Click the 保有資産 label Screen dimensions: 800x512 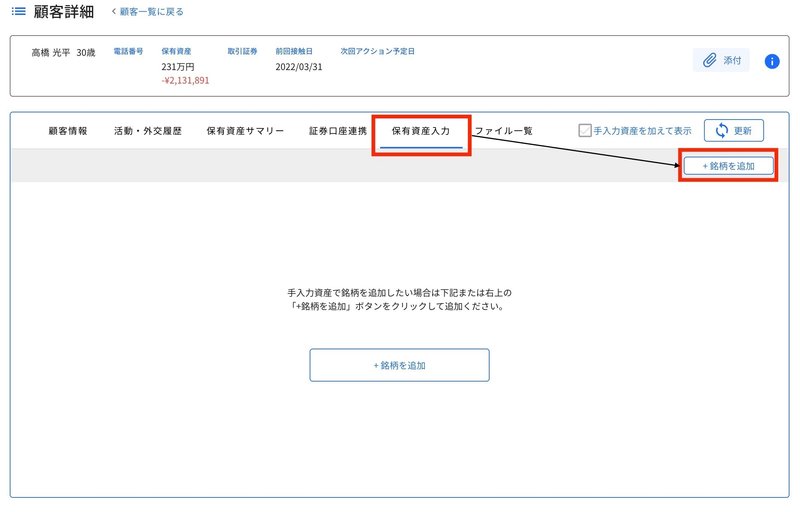click(176, 51)
